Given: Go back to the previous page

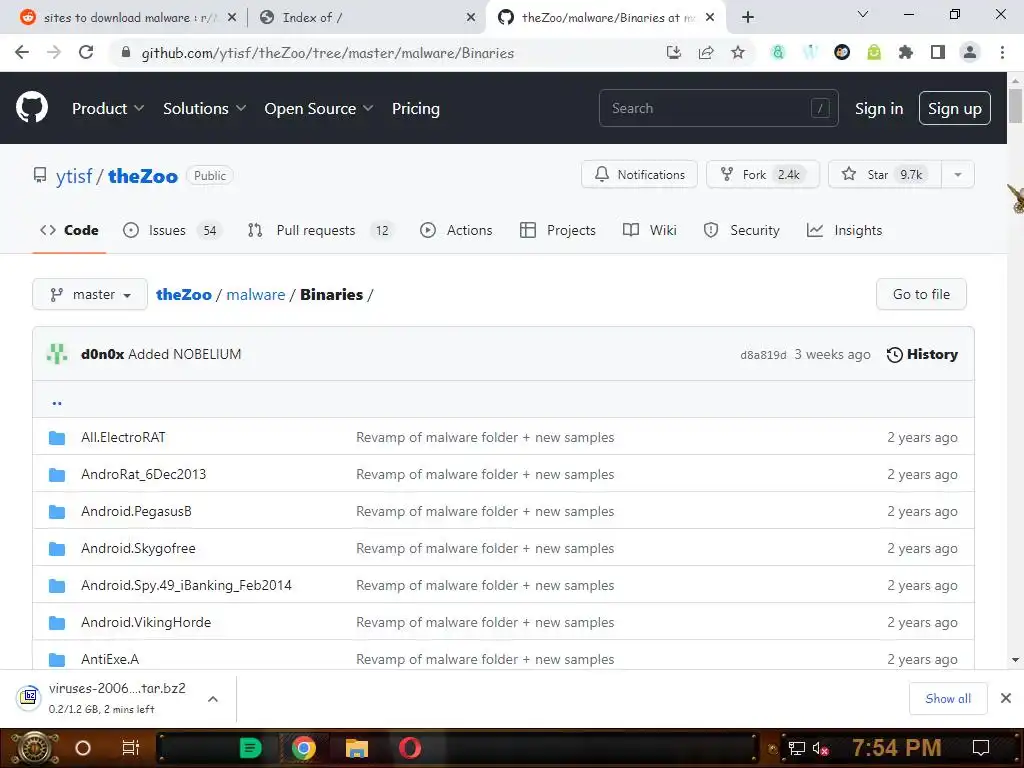Looking at the screenshot, I should tap(22, 52).
